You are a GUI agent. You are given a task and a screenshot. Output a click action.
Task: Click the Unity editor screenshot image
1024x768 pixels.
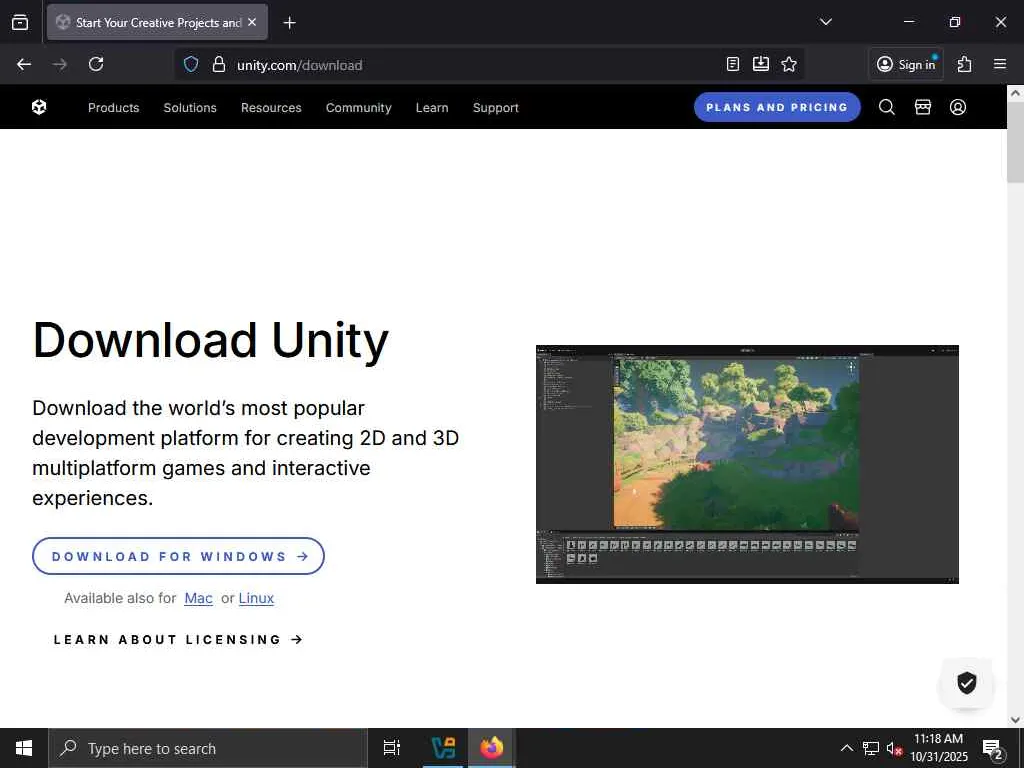coord(747,464)
